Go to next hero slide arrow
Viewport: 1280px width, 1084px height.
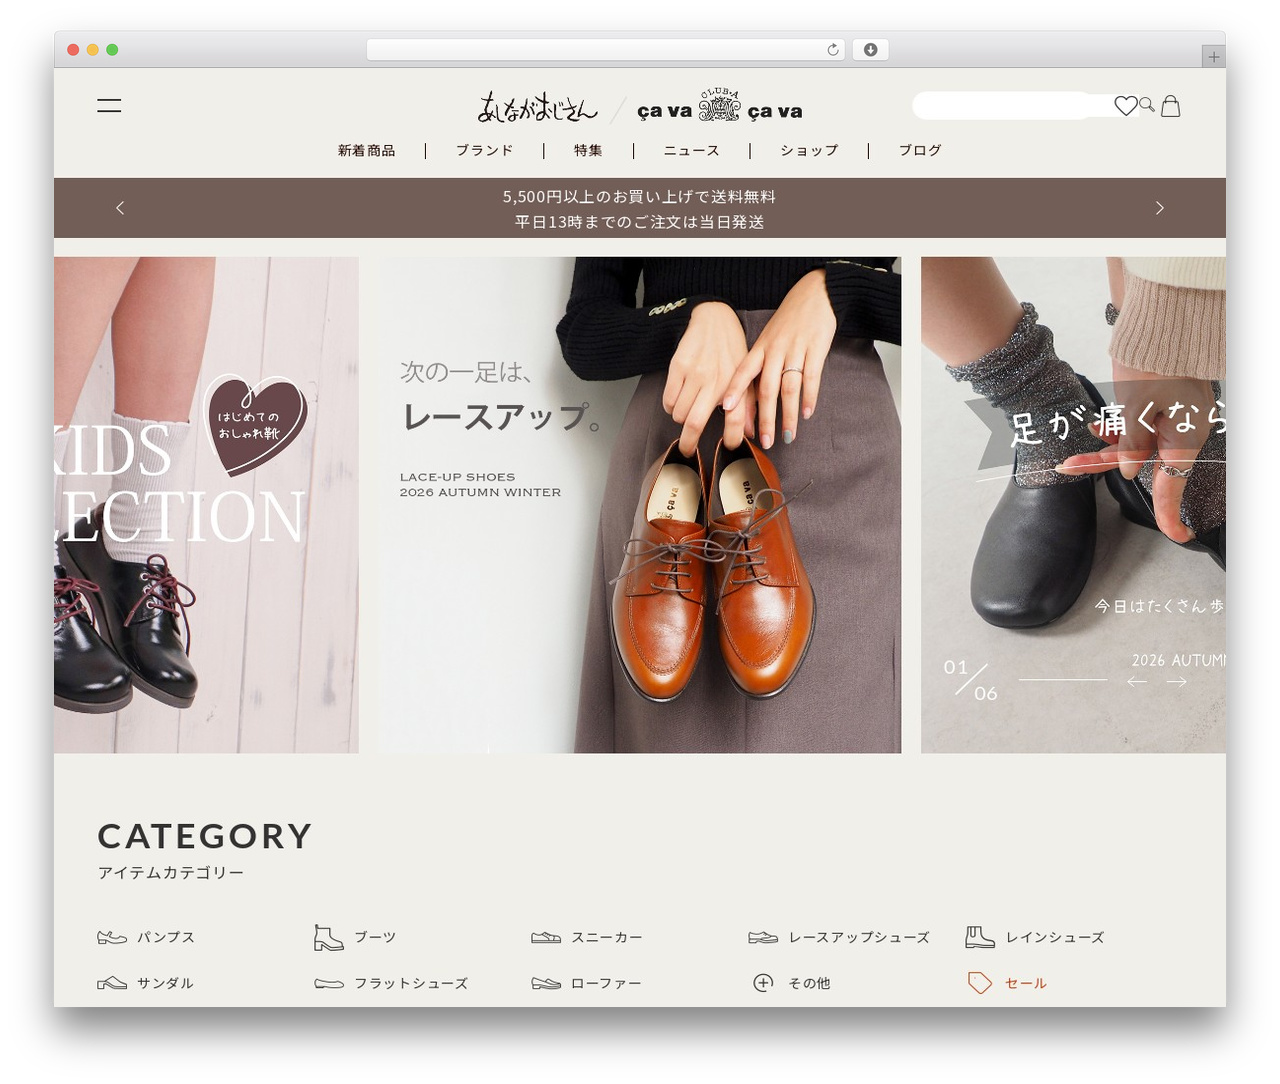coord(1177,682)
